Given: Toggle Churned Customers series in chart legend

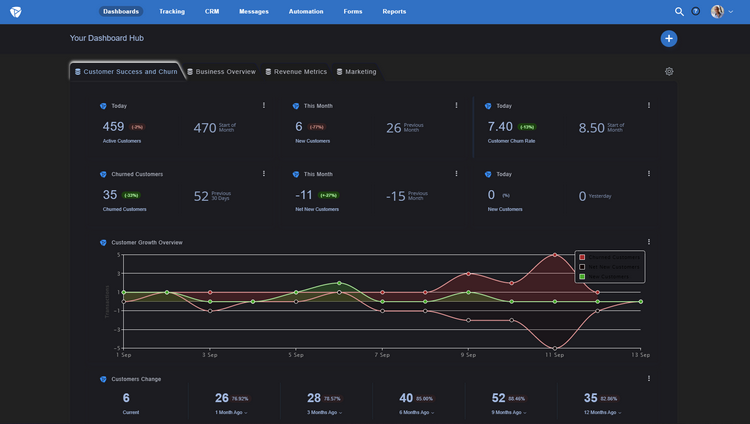Looking at the screenshot, I should (609, 257).
